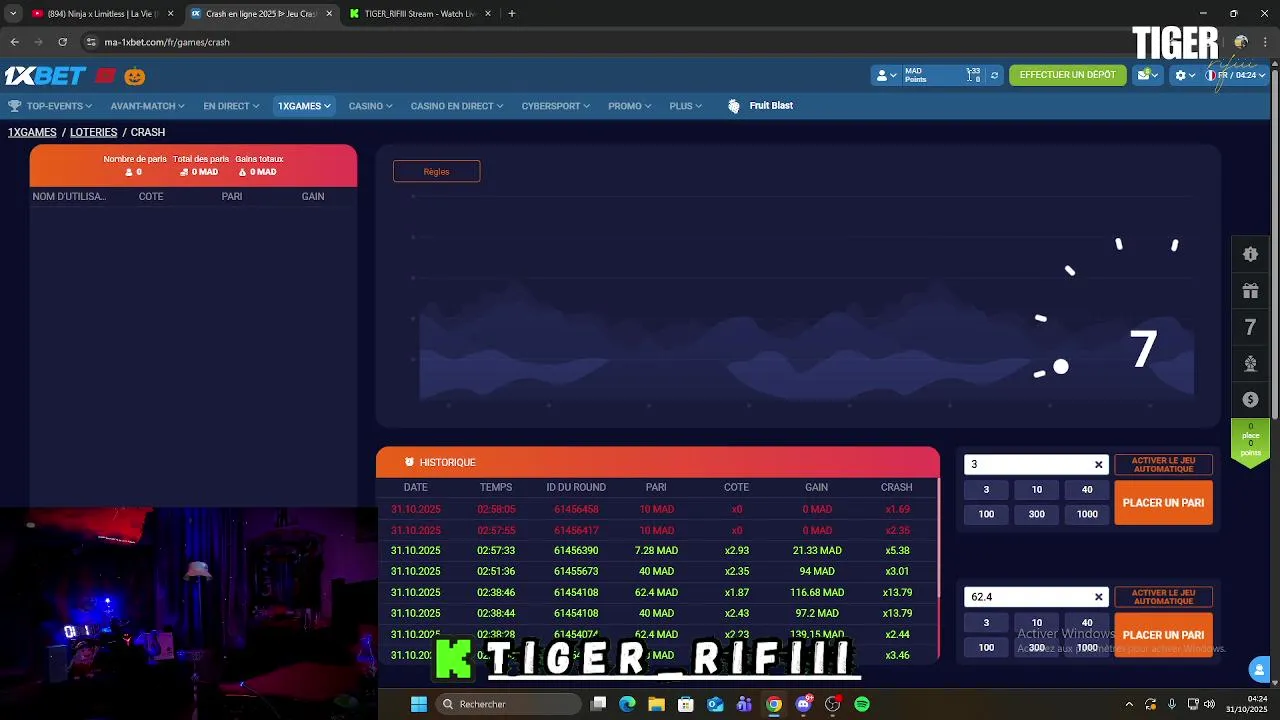Click the HISTORIQUE panel header
This screenshot has width=1280, height=720.
pos(658,462)
